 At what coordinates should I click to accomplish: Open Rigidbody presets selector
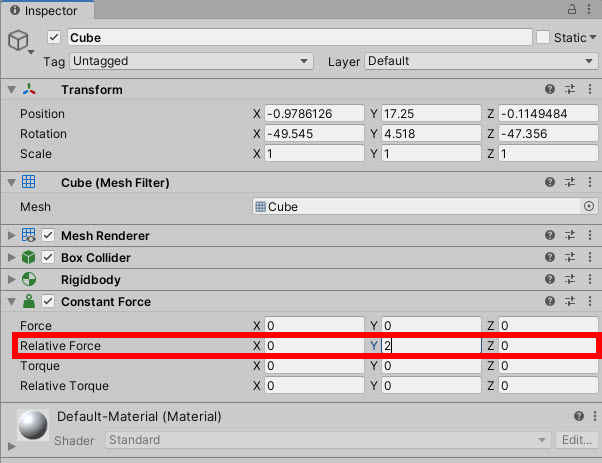pyautogui.click(x=570, y=279)
